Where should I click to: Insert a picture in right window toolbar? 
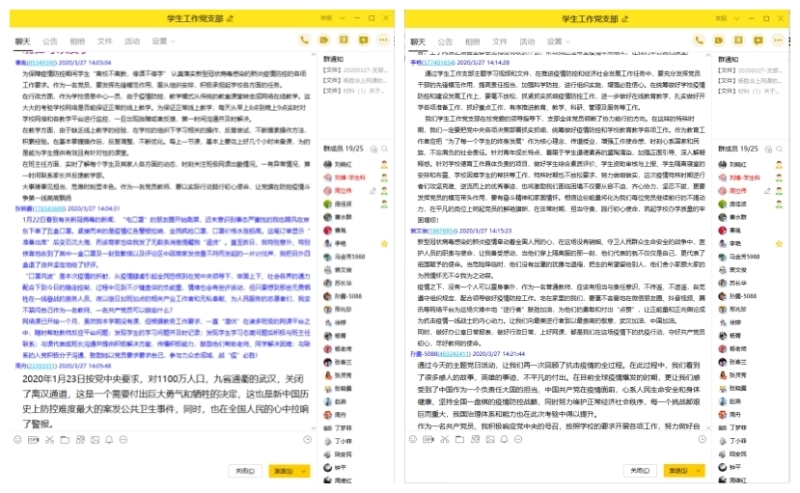coord(490,439)
